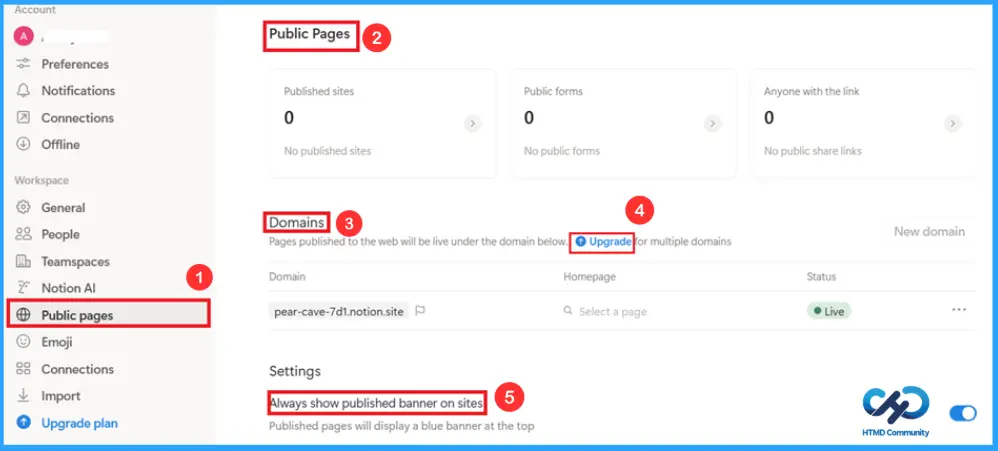Click the Import download arrow icon
Viewport: 998px width, 451px height.
24,396
